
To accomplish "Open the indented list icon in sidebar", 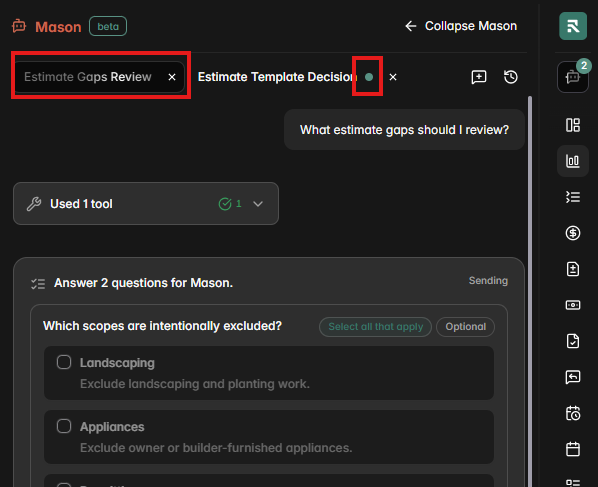I will point(572,197).
